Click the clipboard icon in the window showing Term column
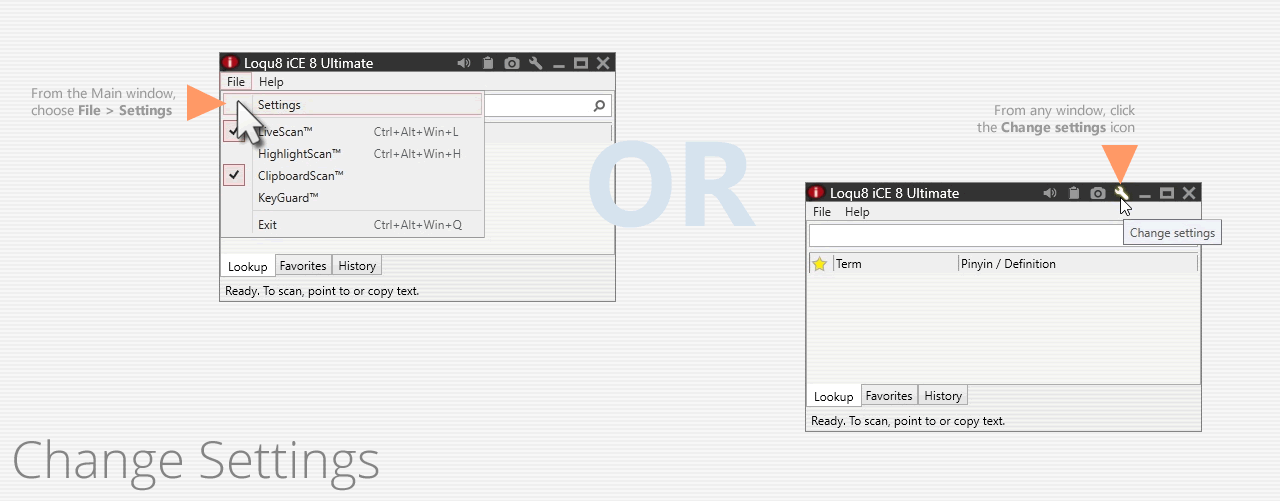This screenshot has width=1280, height=501. click(1074, 193)
